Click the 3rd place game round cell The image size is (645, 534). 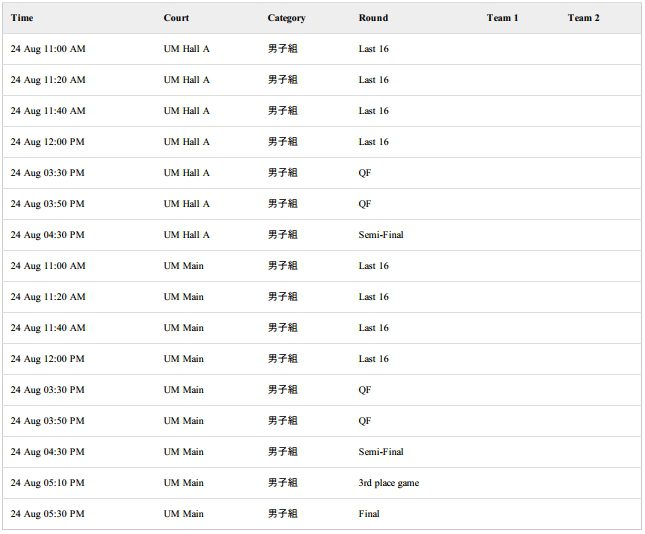[388, 483]
